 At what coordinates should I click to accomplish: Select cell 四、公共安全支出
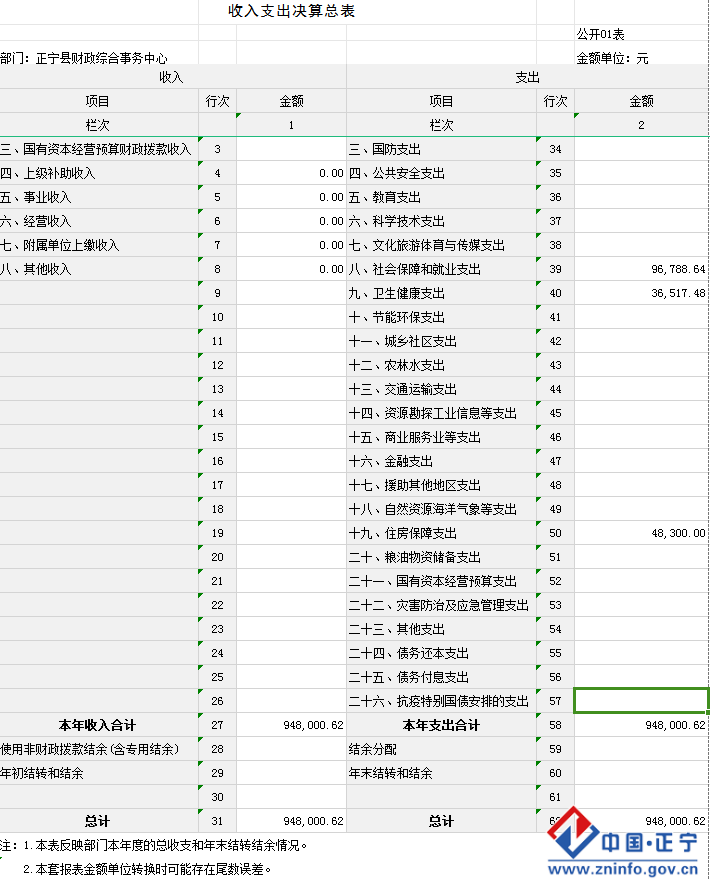(x=442, y=173)
